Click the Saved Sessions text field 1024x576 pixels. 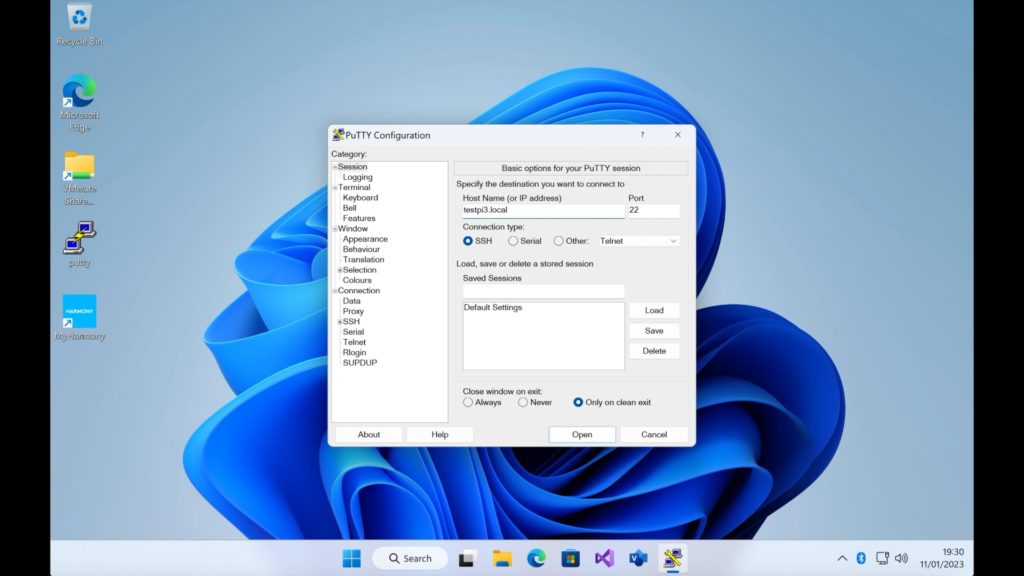[543, 291]
